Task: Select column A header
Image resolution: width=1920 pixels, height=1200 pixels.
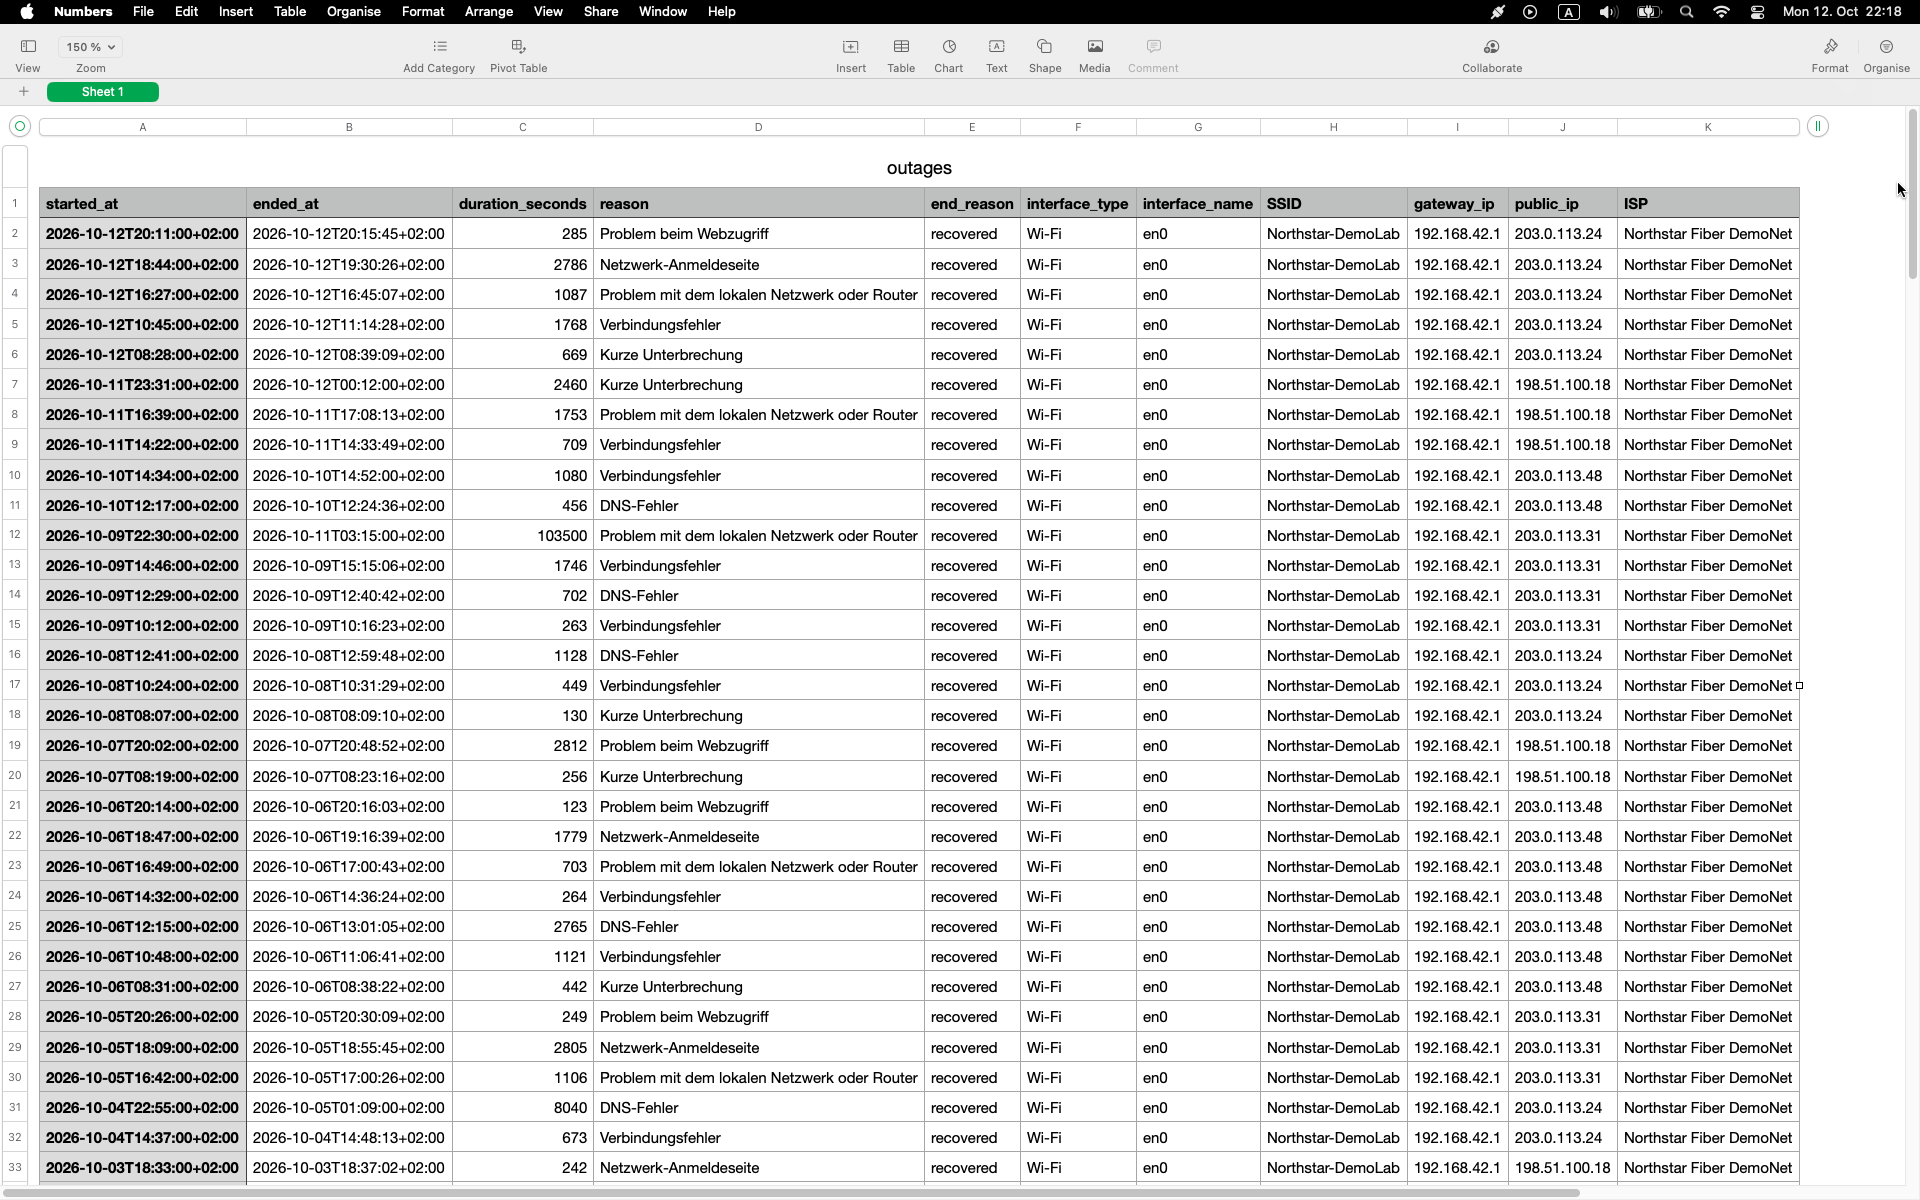Action: [143, 127]
